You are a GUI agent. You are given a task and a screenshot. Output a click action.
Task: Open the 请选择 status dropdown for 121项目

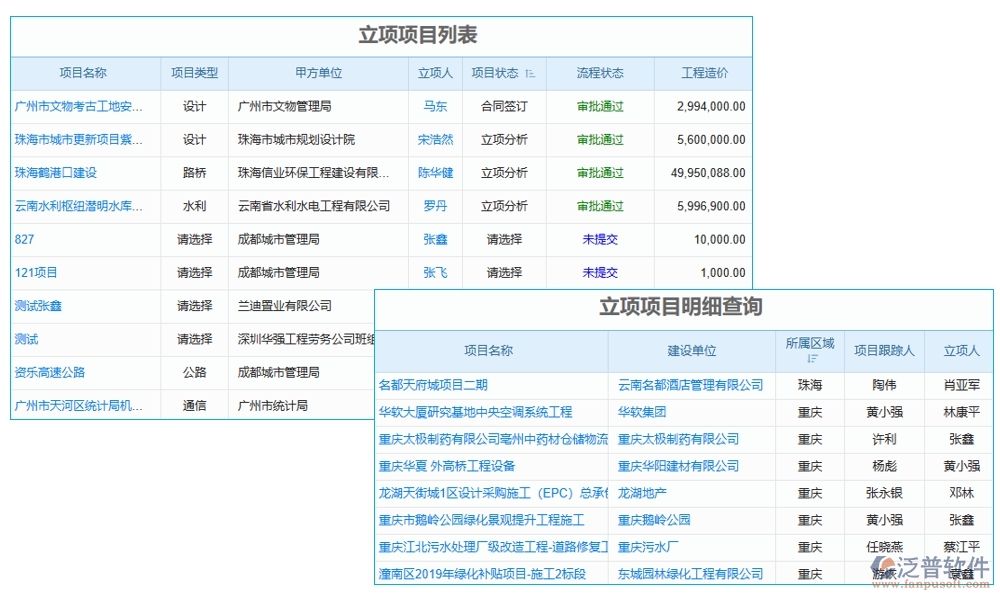tap(502, 272)
